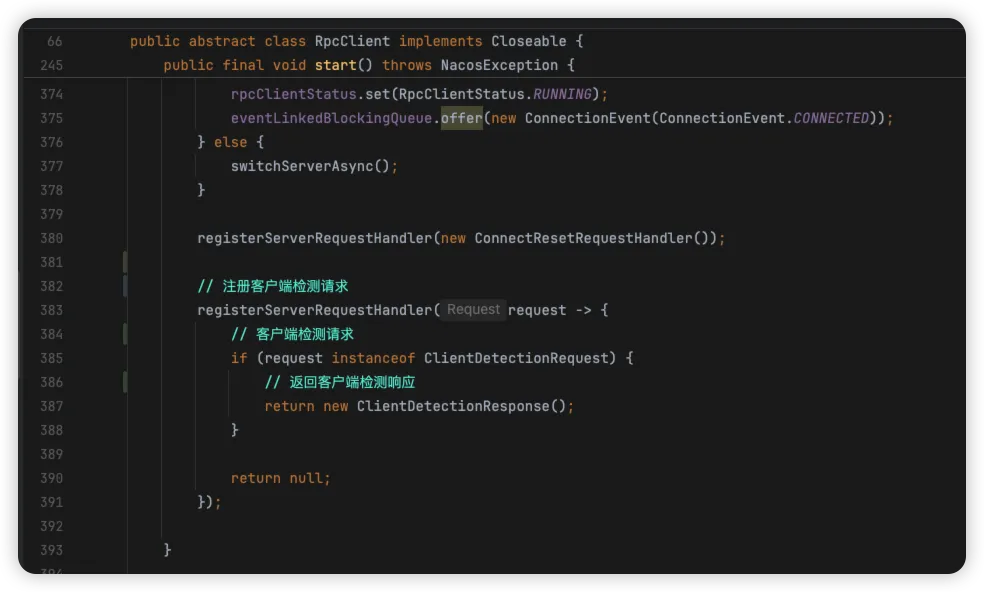Click the change marker beside line 384
The image size is (984, 592).
(x=125, y=334)
